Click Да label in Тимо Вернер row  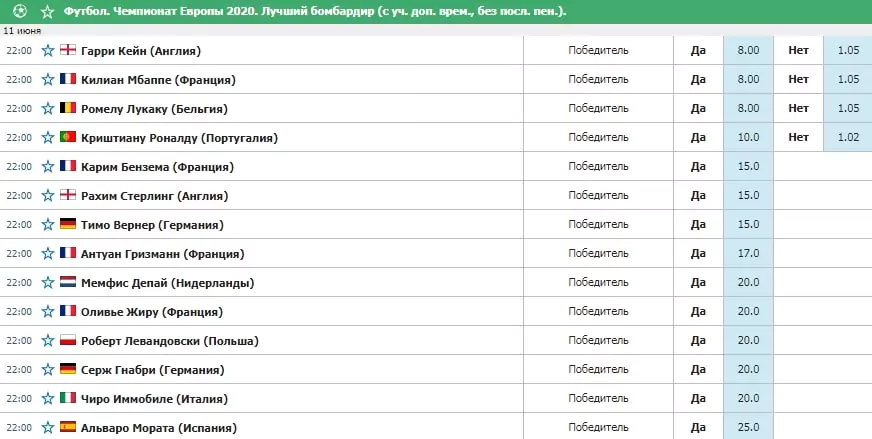tap(698, 224)
